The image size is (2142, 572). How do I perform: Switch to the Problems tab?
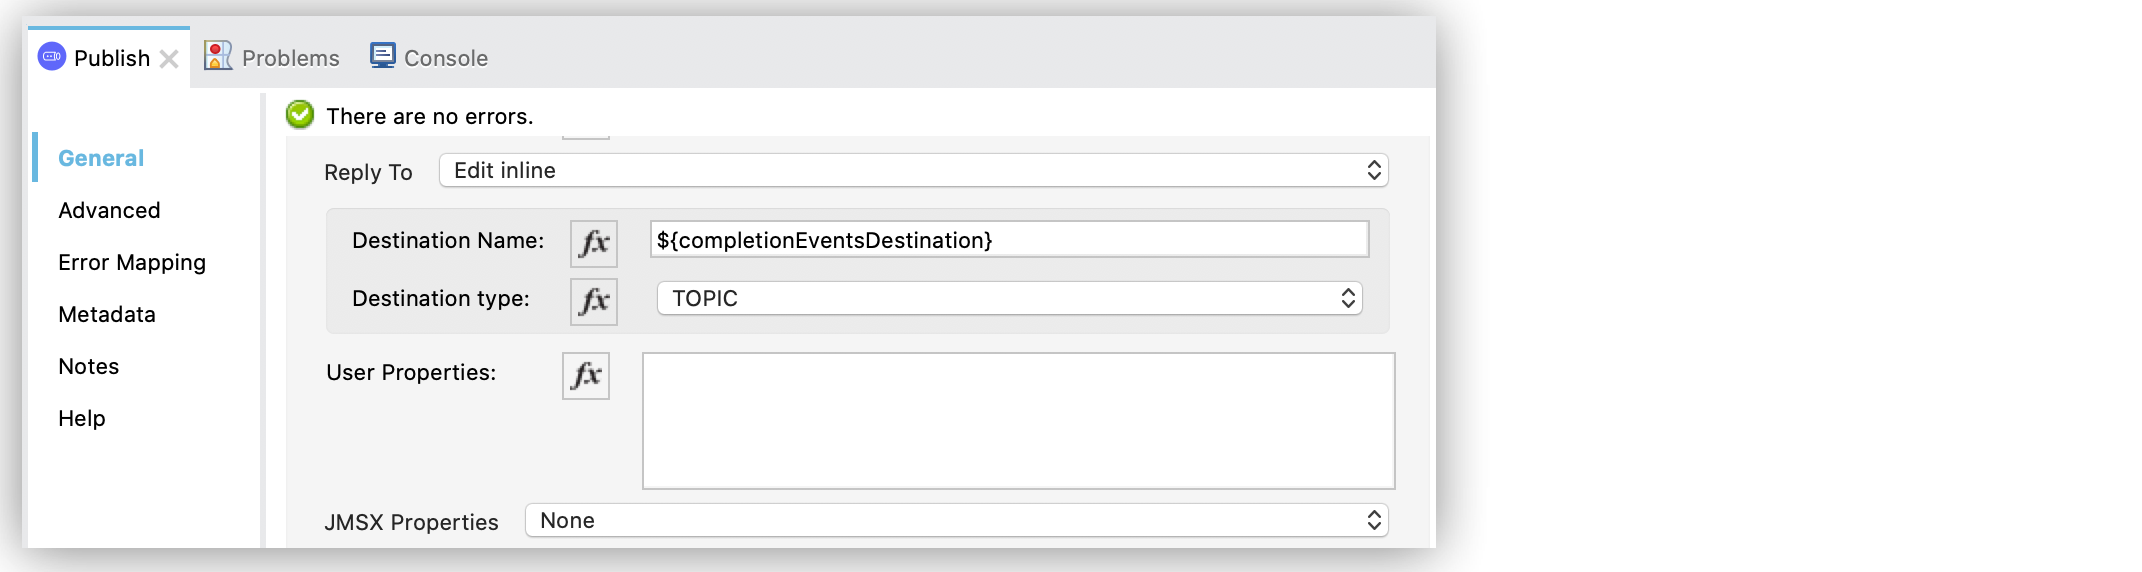(x=272, y=57)
